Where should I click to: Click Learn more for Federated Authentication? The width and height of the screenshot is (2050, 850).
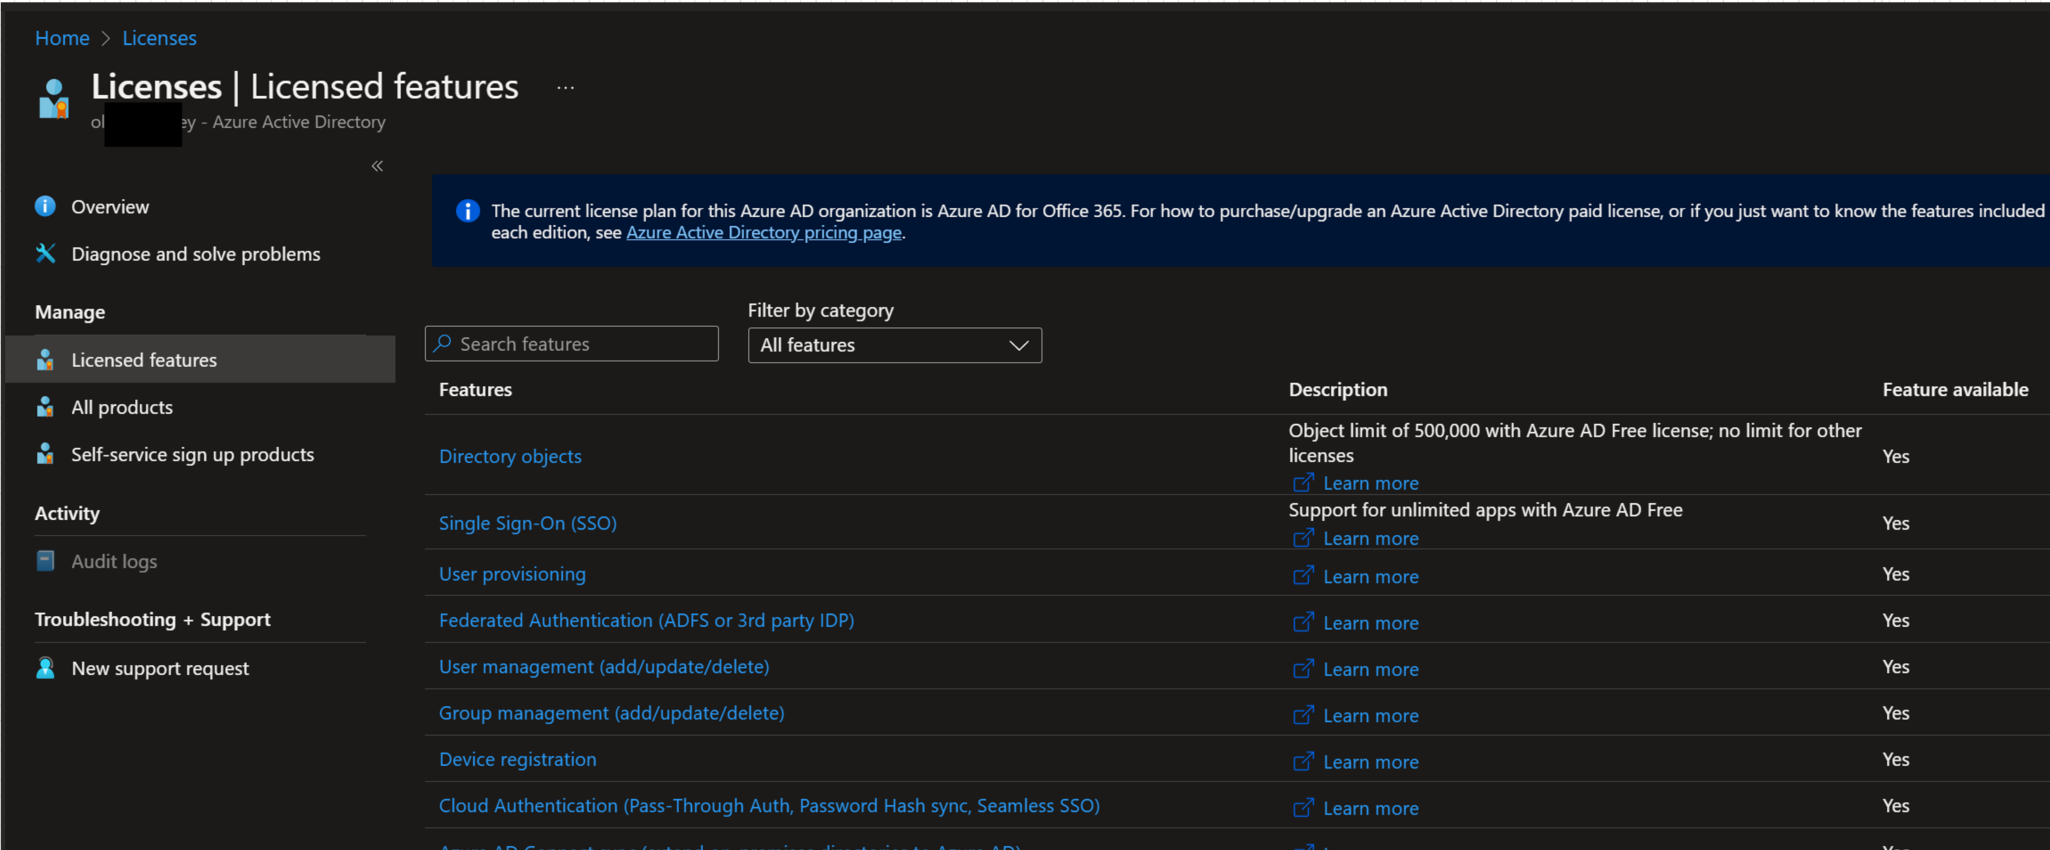(x=1371, y=622)
